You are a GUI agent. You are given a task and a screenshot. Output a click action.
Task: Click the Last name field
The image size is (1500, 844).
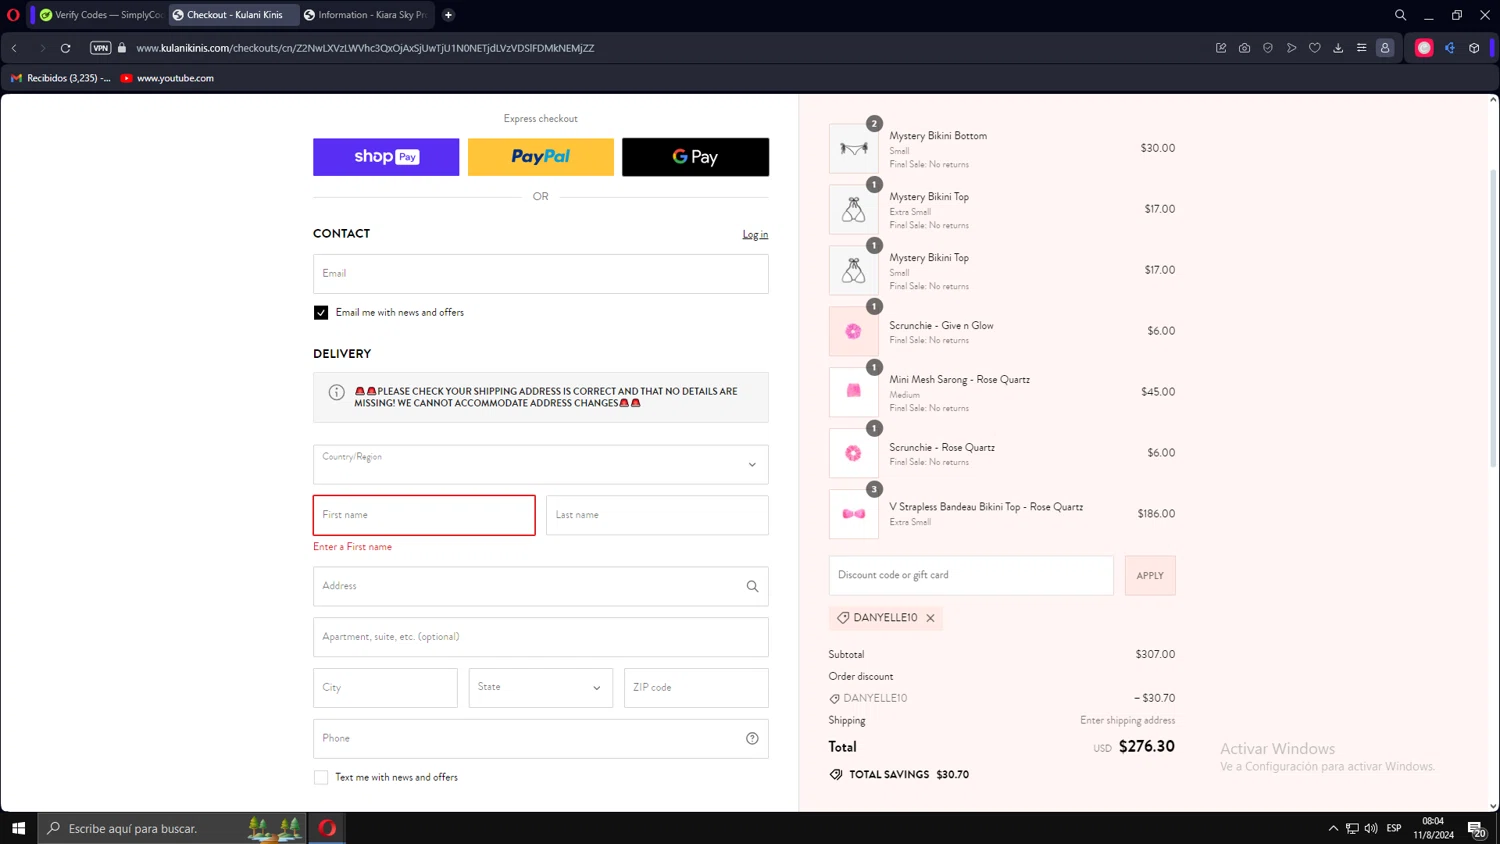click(657, 515)
